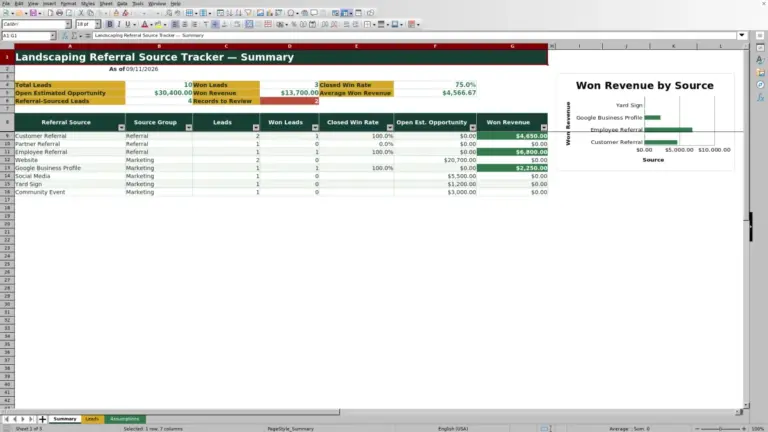
Task: Select the Won Revenue by Source chart
Action: pos(645,122)
